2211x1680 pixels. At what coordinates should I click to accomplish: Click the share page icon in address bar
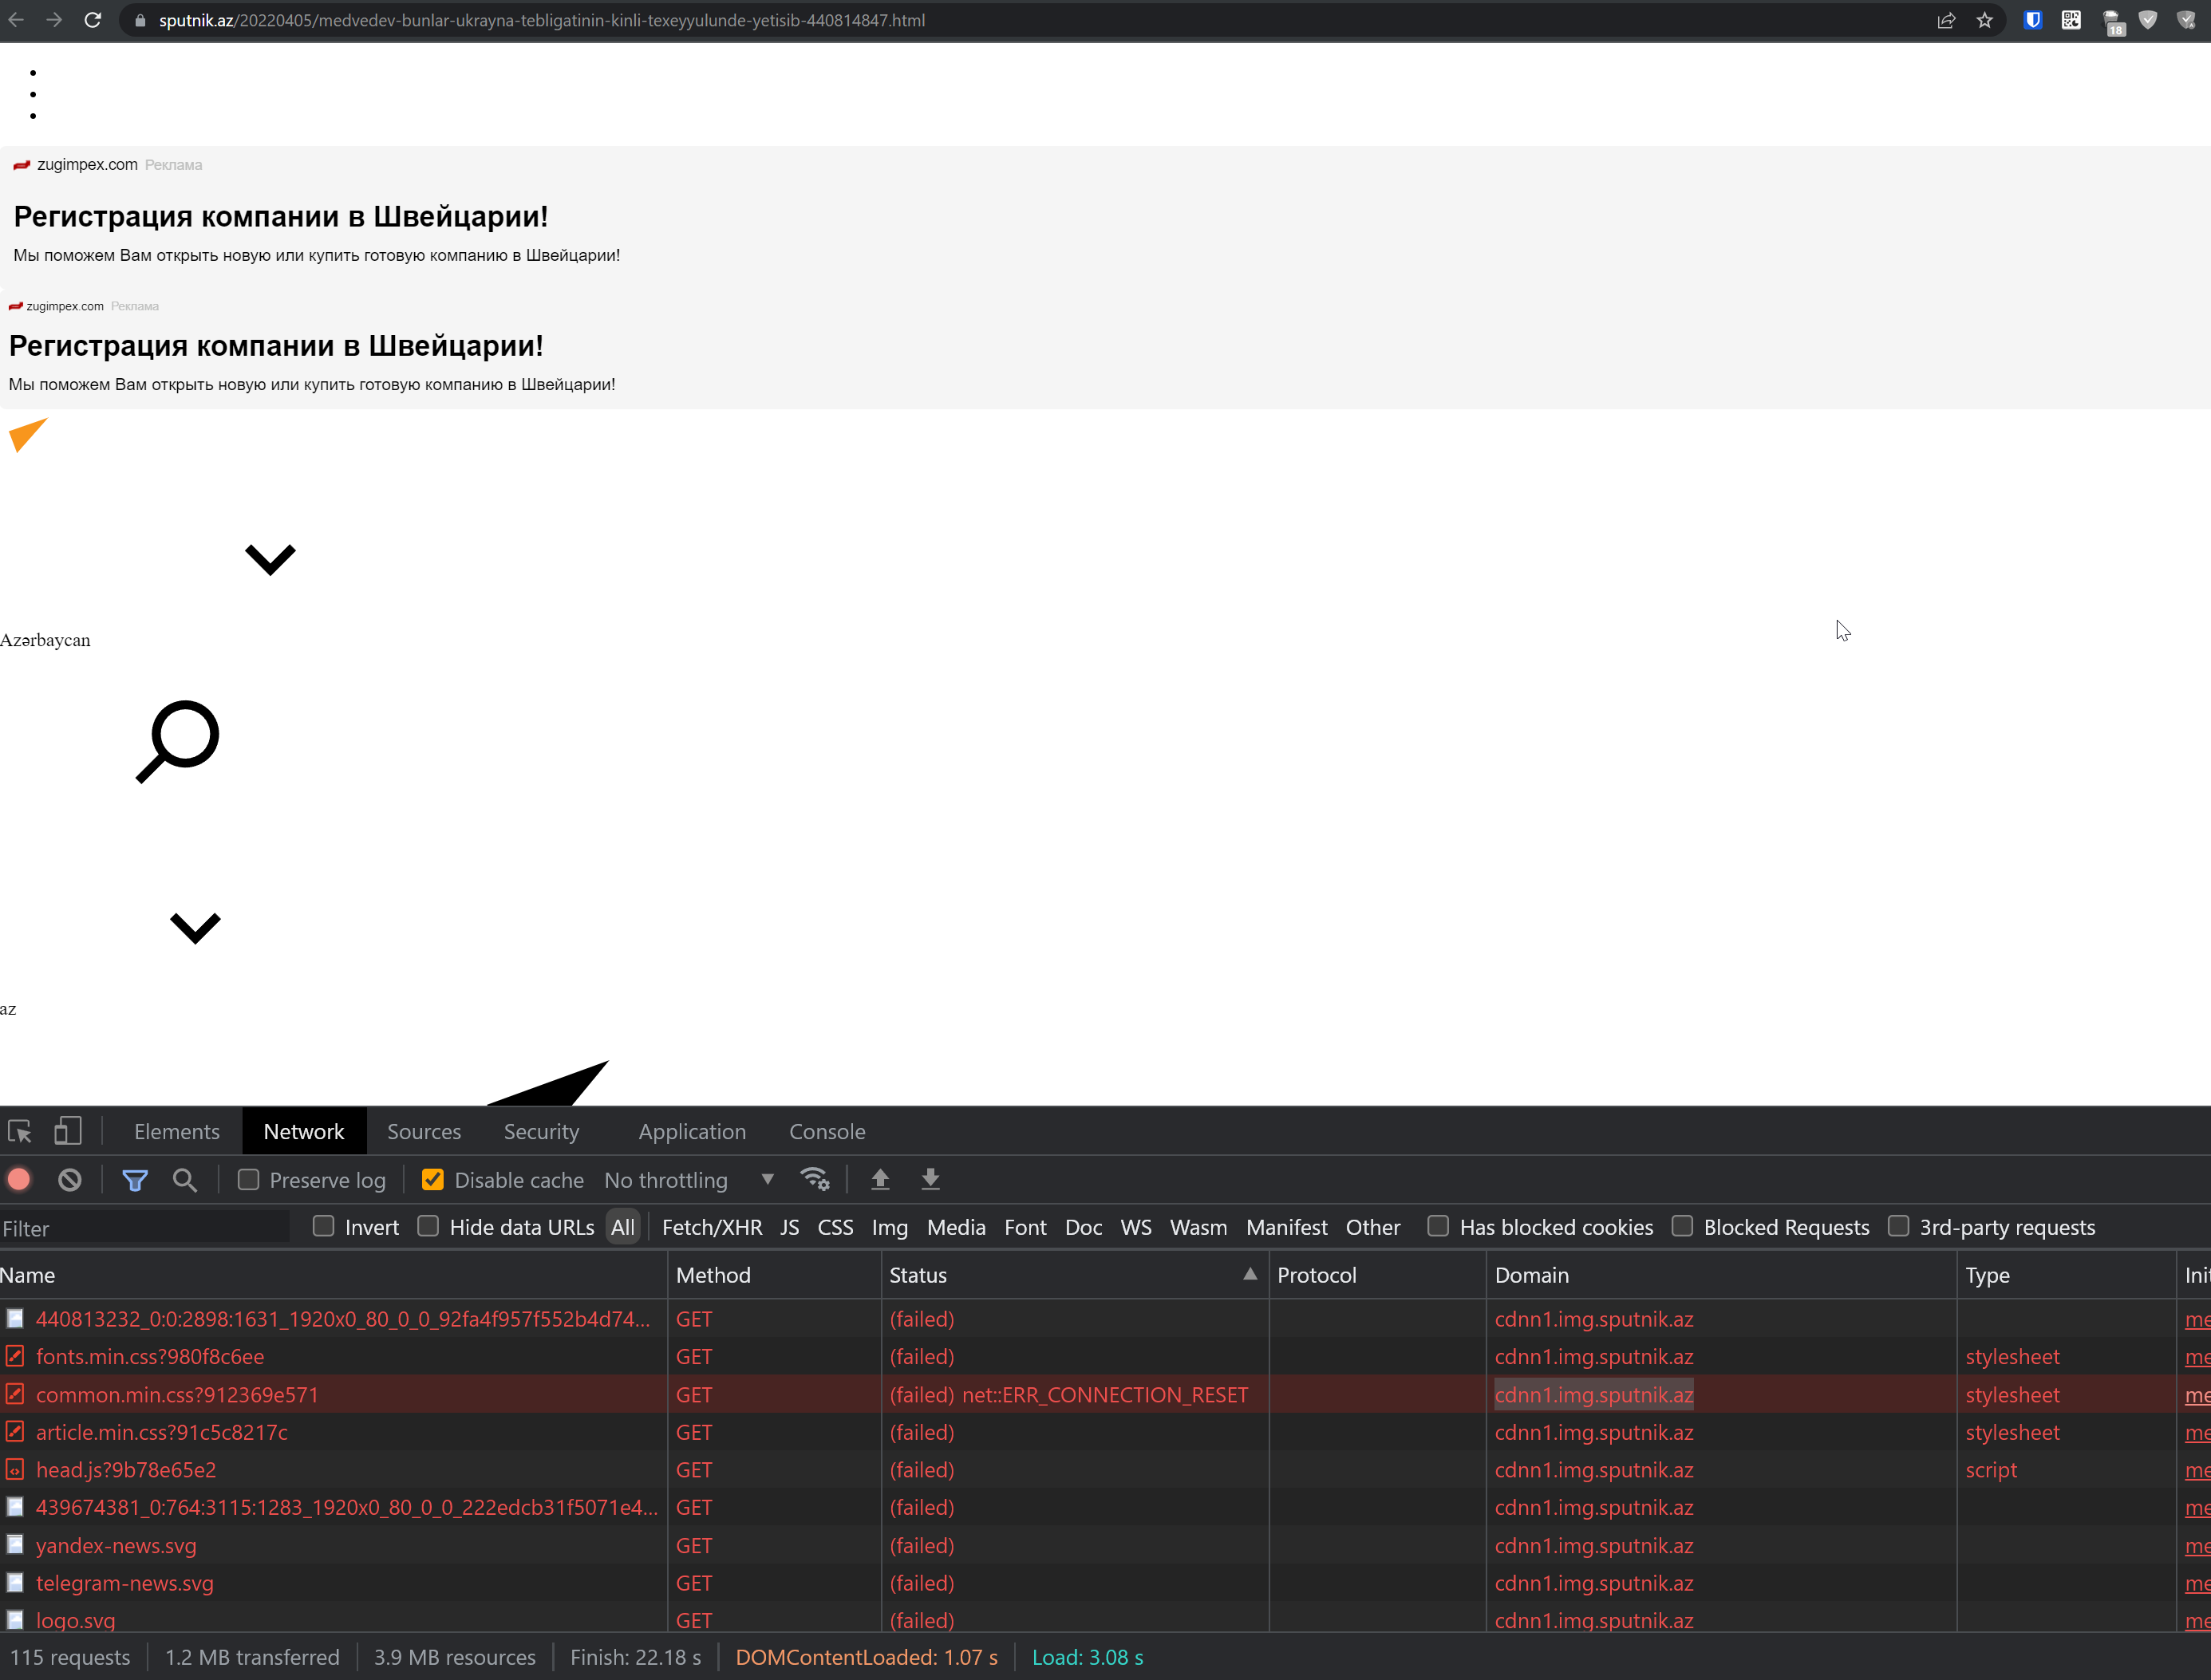1946,20
